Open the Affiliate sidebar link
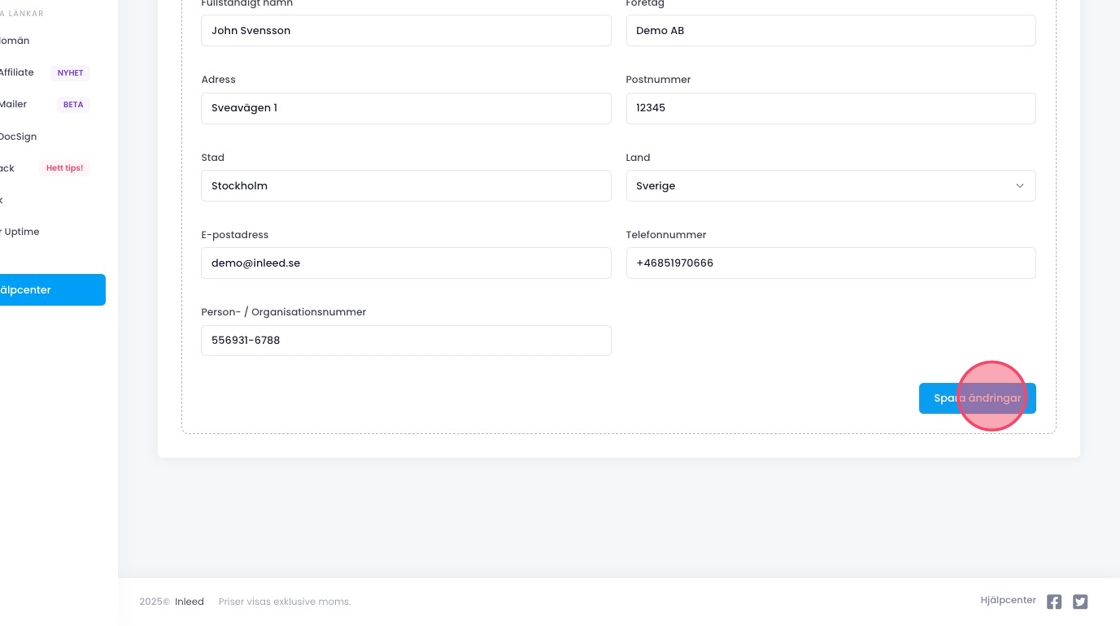 [x=17, y=73]
